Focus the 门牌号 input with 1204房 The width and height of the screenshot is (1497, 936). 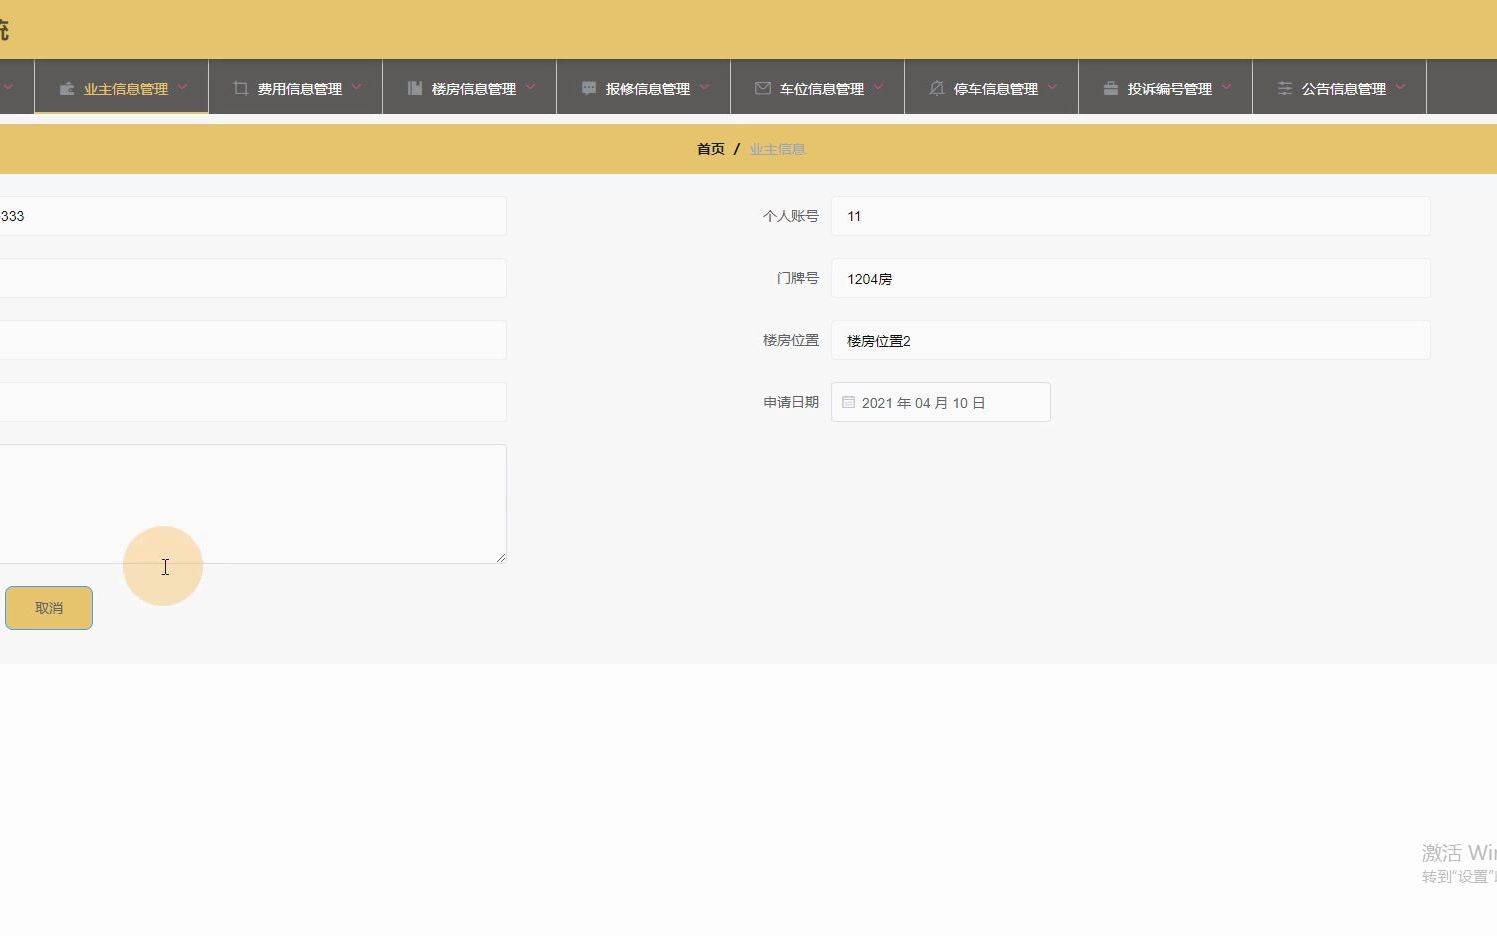[x=1131, y=278]
